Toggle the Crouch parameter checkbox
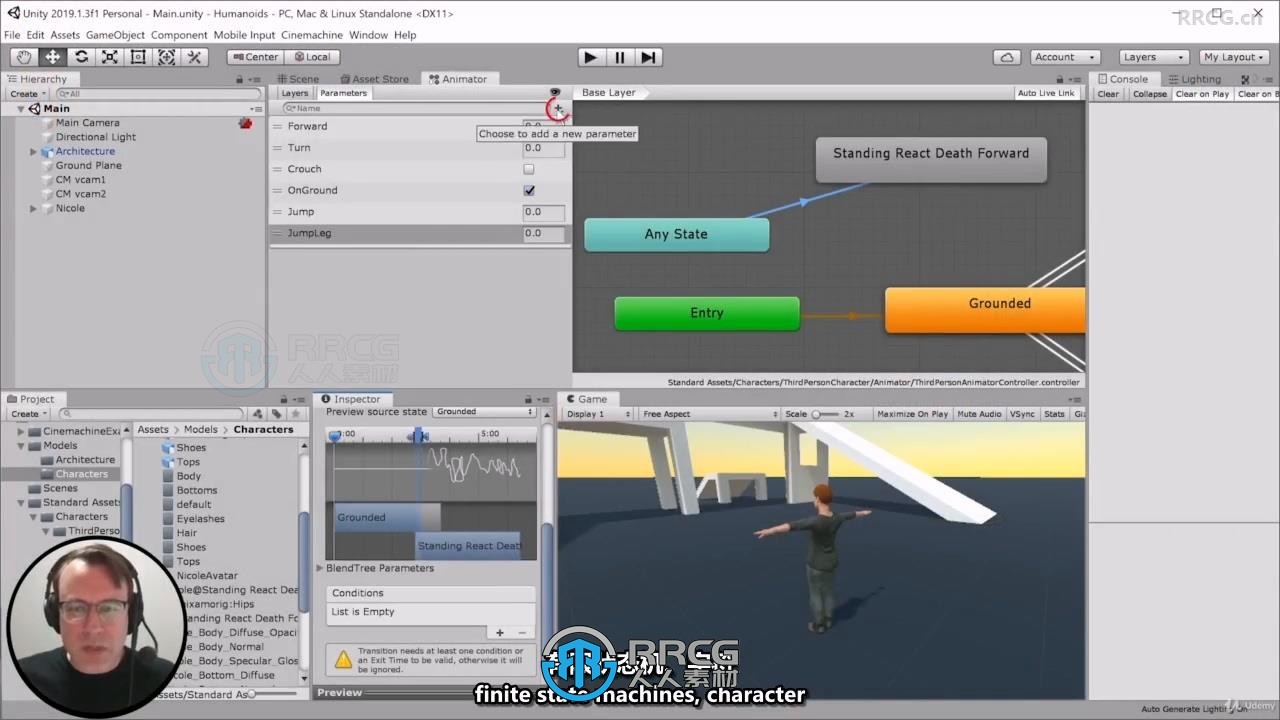This screenshot has height=720, width=1280. pos(529,169)
